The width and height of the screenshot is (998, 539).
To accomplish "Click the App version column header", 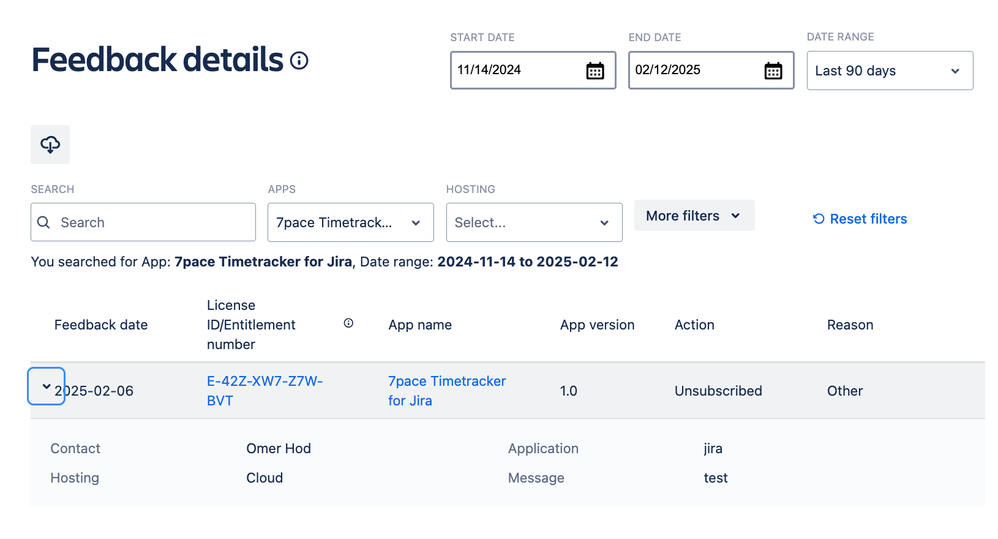I will pos(597,325).
